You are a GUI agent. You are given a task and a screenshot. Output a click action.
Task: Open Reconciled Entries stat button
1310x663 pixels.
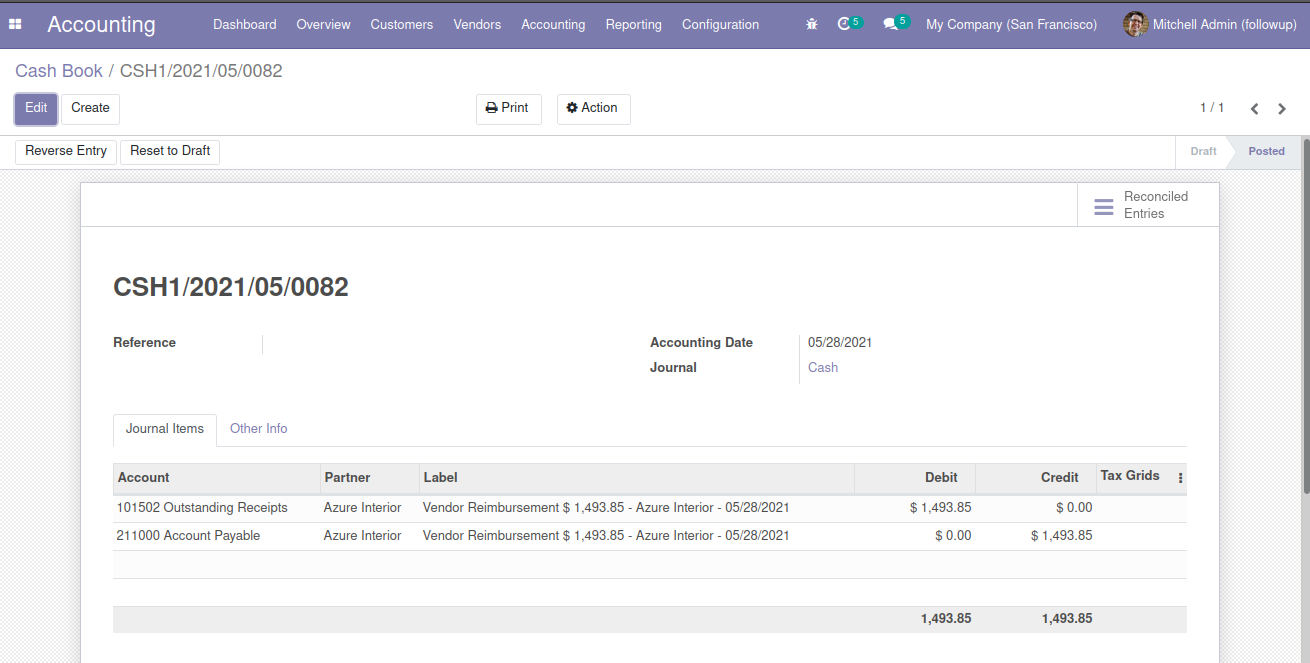pyautogui.click(x=1148, y=205)
